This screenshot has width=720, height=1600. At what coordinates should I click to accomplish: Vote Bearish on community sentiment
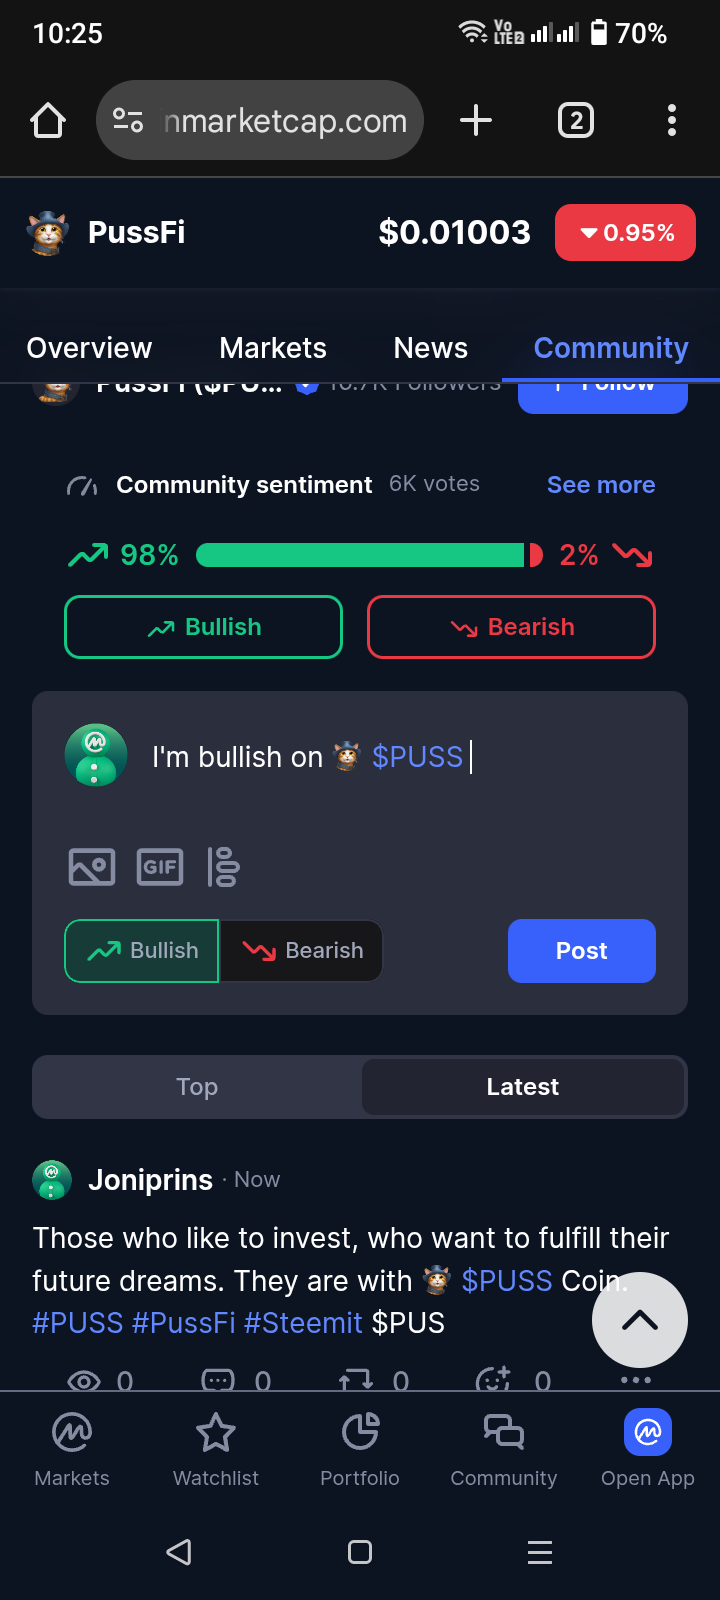(x=511, y=627)
